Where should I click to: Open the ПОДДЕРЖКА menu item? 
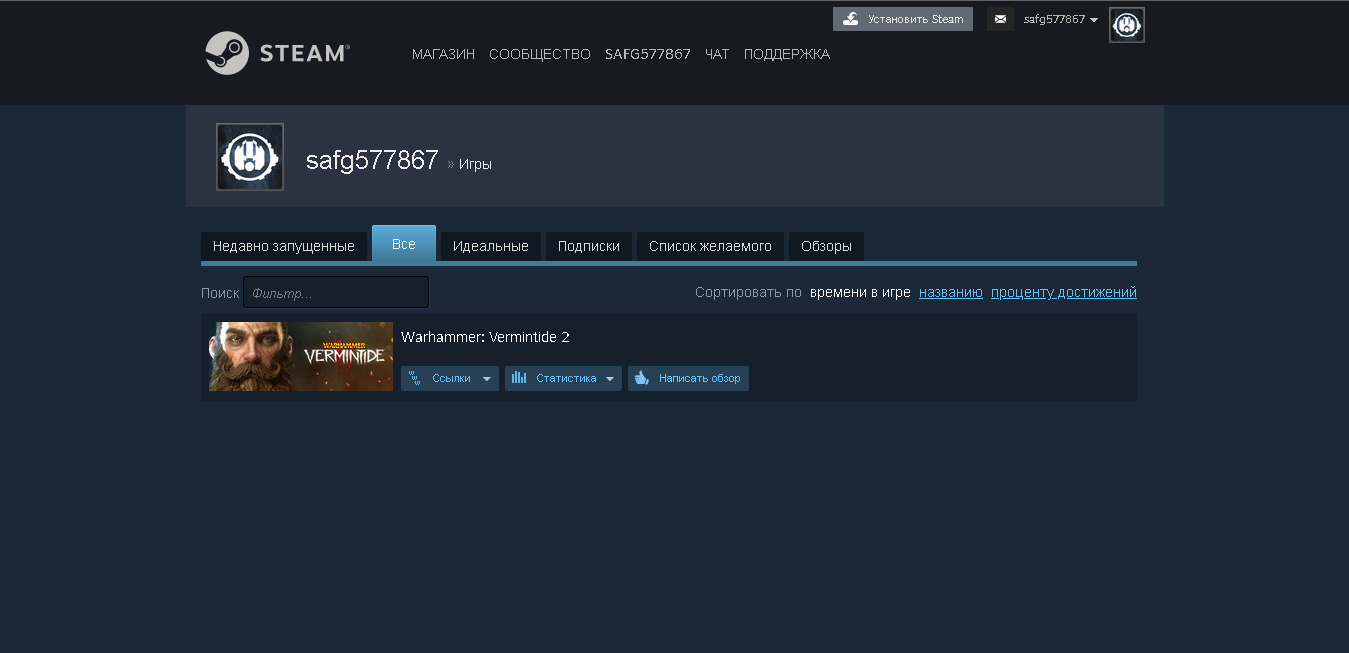pos(787,54)
